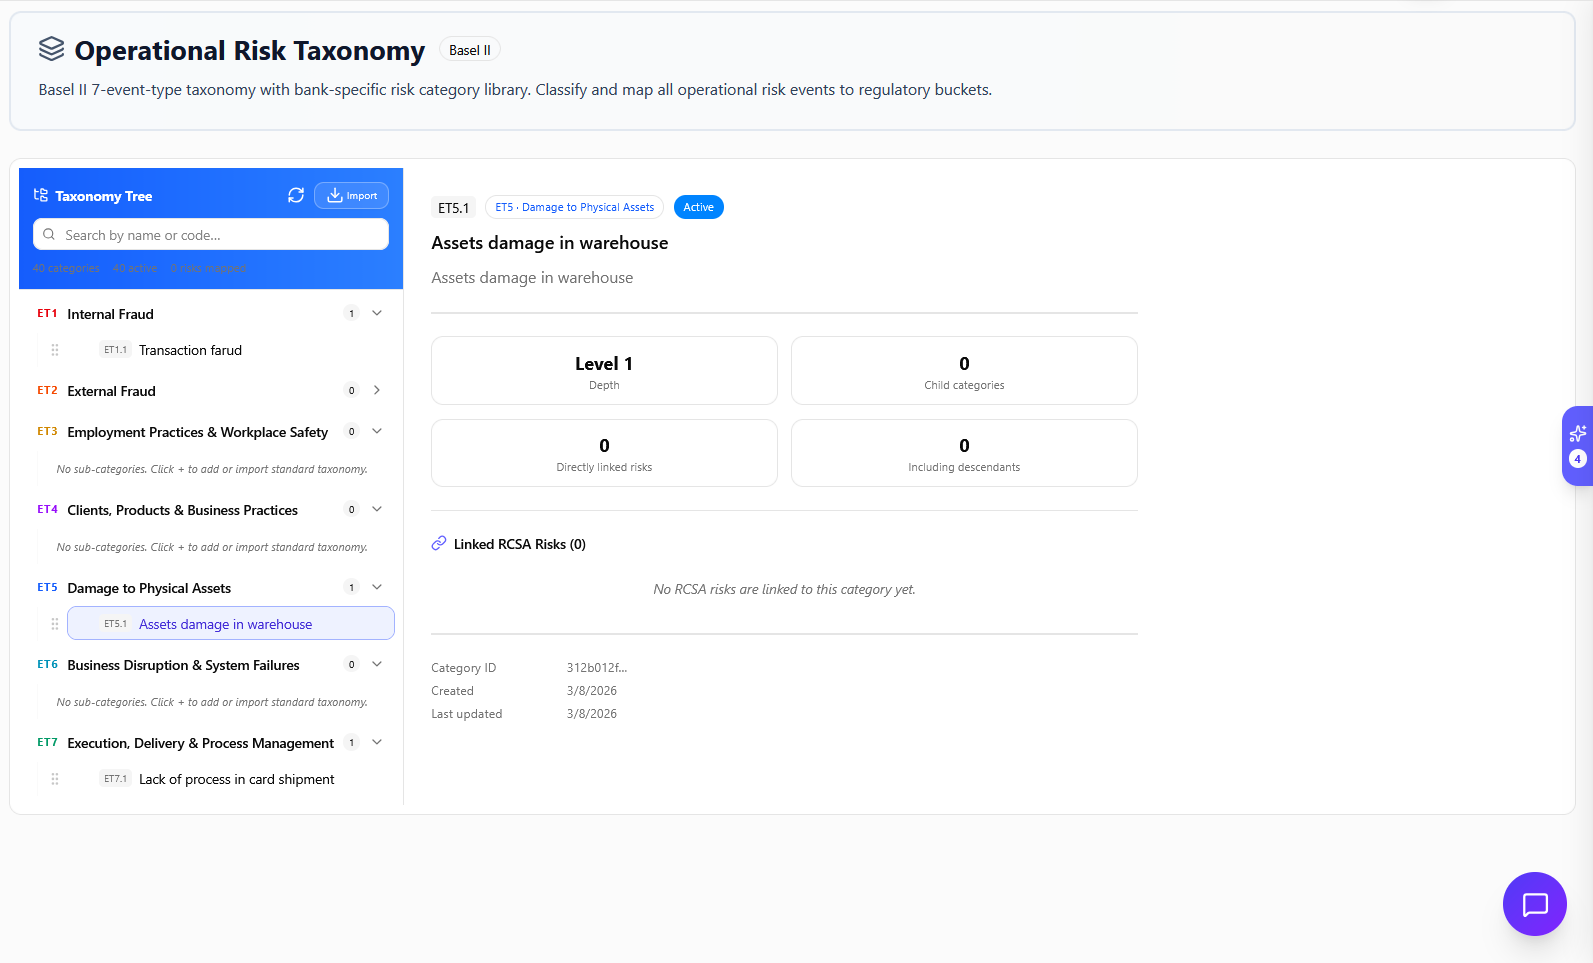1593x963 pixels.
Task: Collapse the Internal Fraud category
Action: pyautogui.click(x=377, y=313)
